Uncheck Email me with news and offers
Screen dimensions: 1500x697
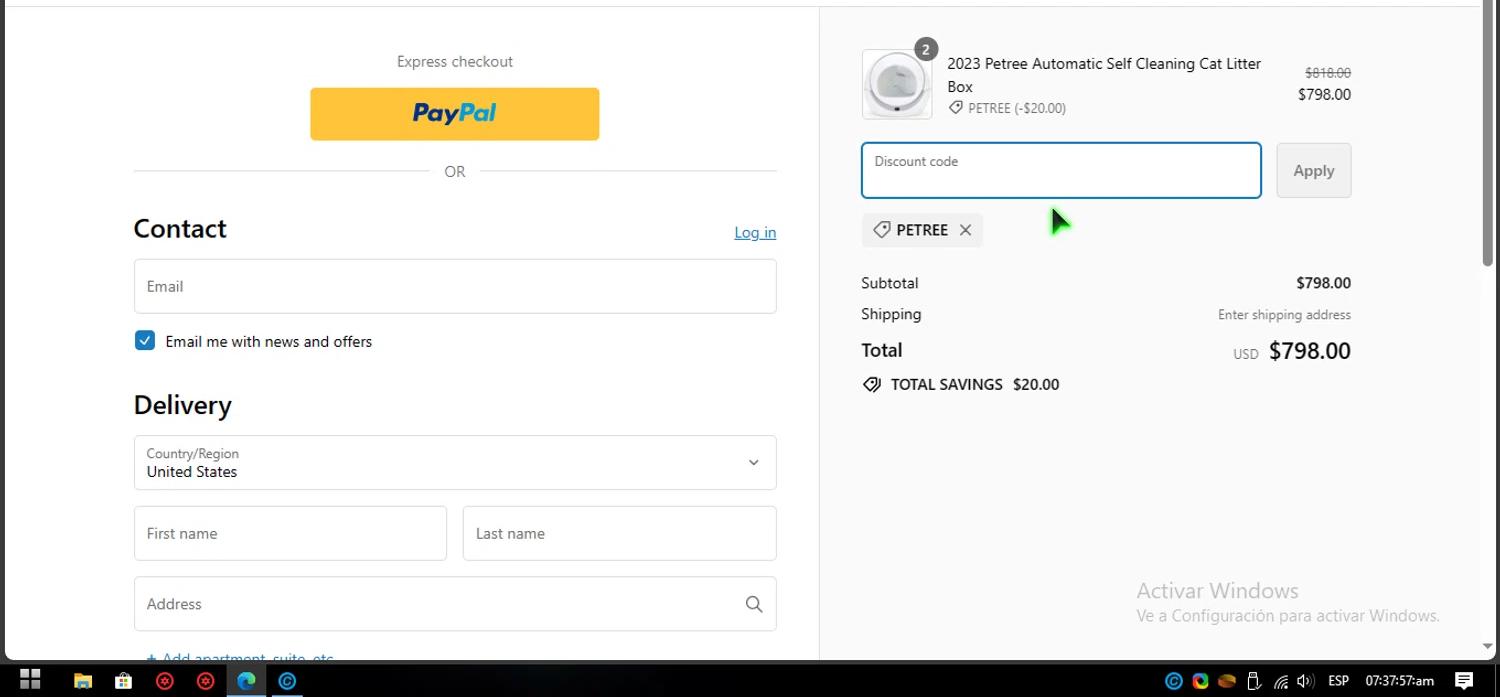[145, 341]
